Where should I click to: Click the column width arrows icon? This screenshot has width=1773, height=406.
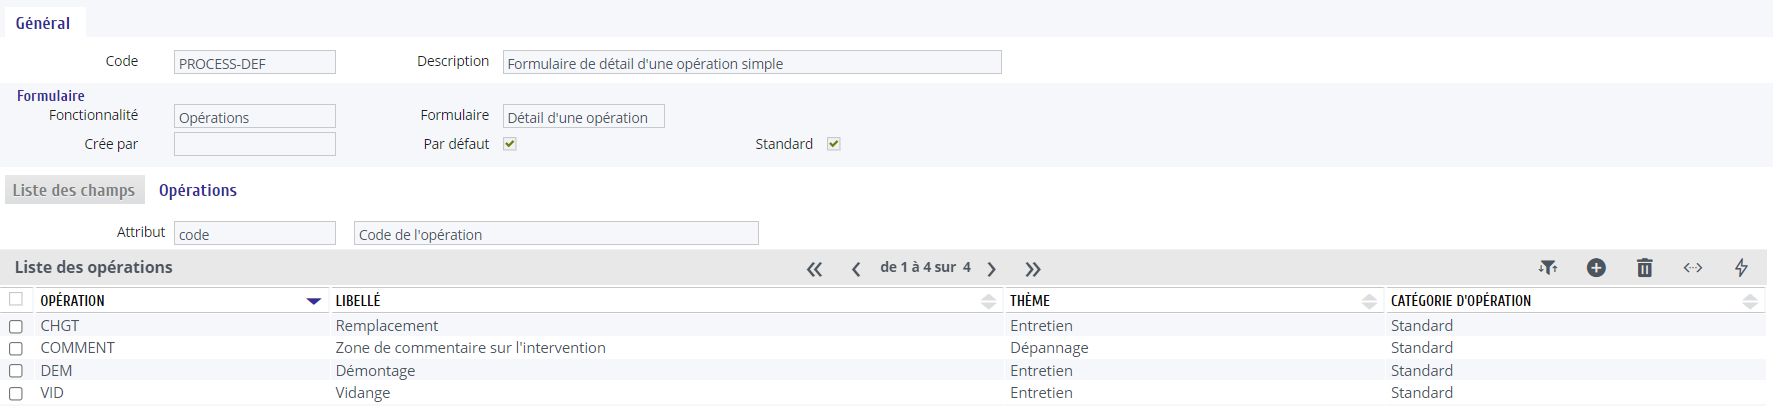(1692, 267)
